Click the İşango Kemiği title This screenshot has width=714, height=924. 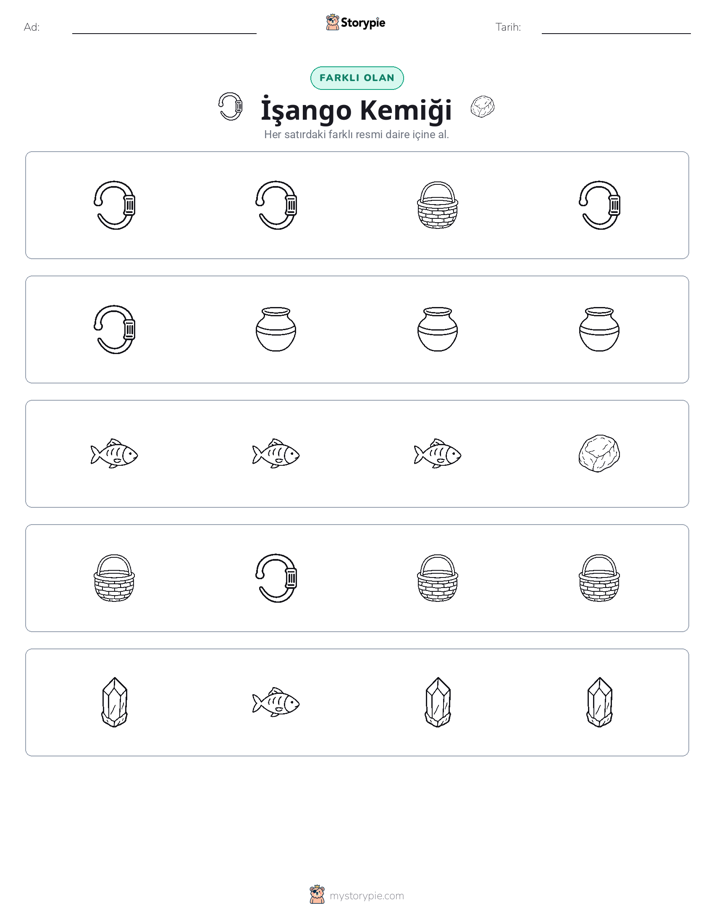click(x=356, y=110)
